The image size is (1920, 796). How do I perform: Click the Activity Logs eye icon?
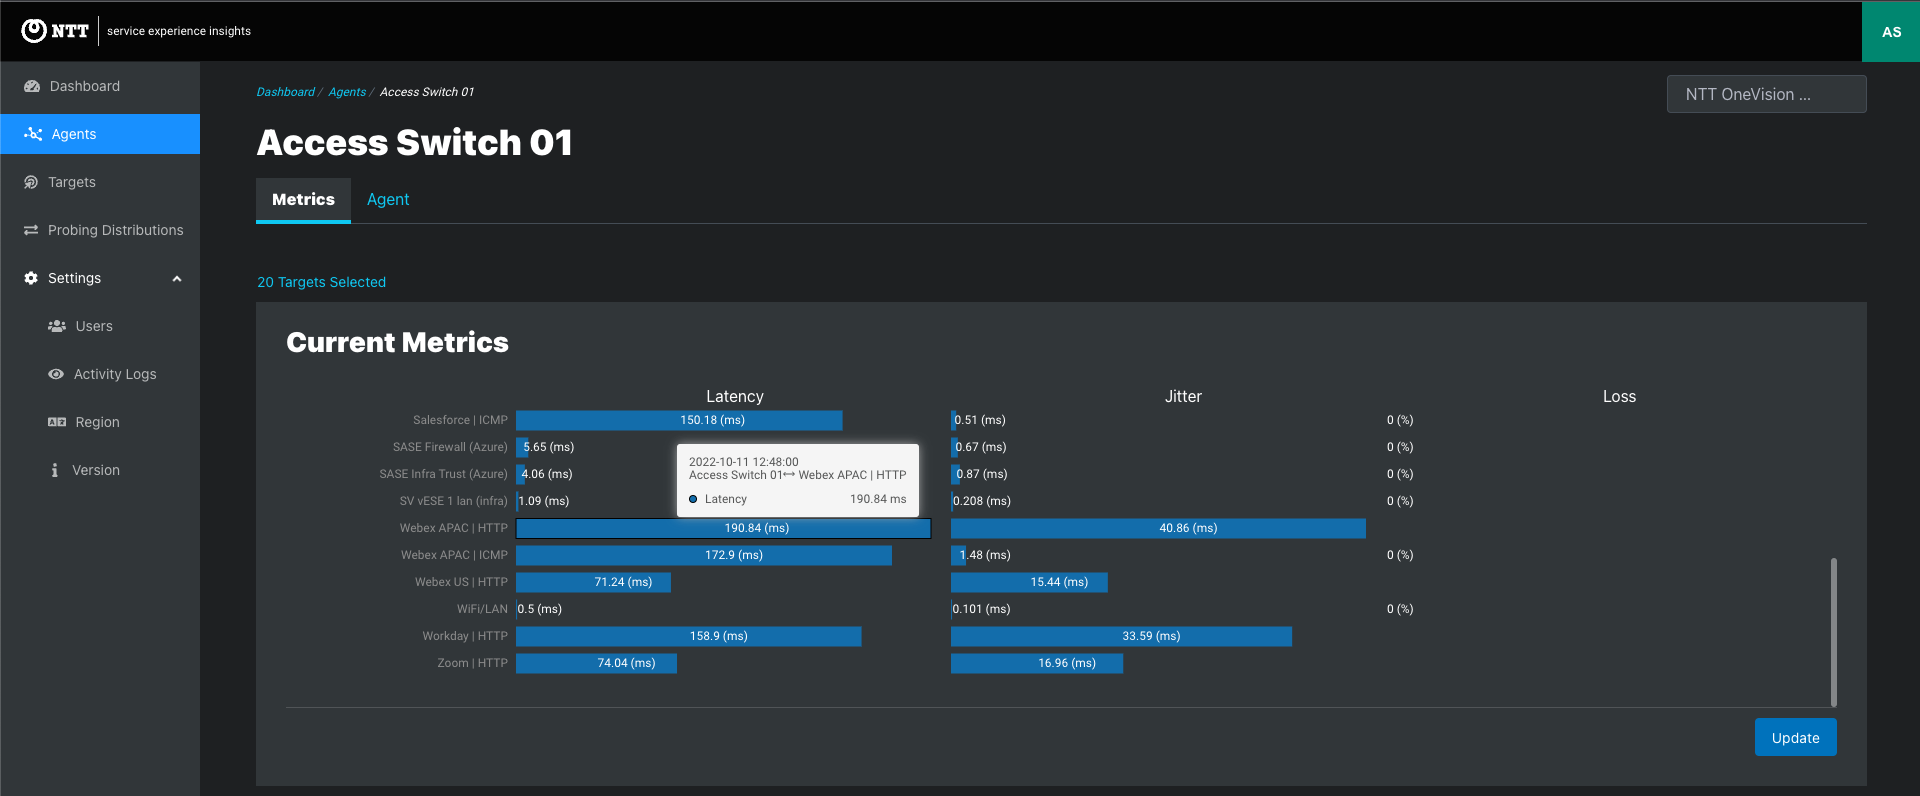pos(56,374)
